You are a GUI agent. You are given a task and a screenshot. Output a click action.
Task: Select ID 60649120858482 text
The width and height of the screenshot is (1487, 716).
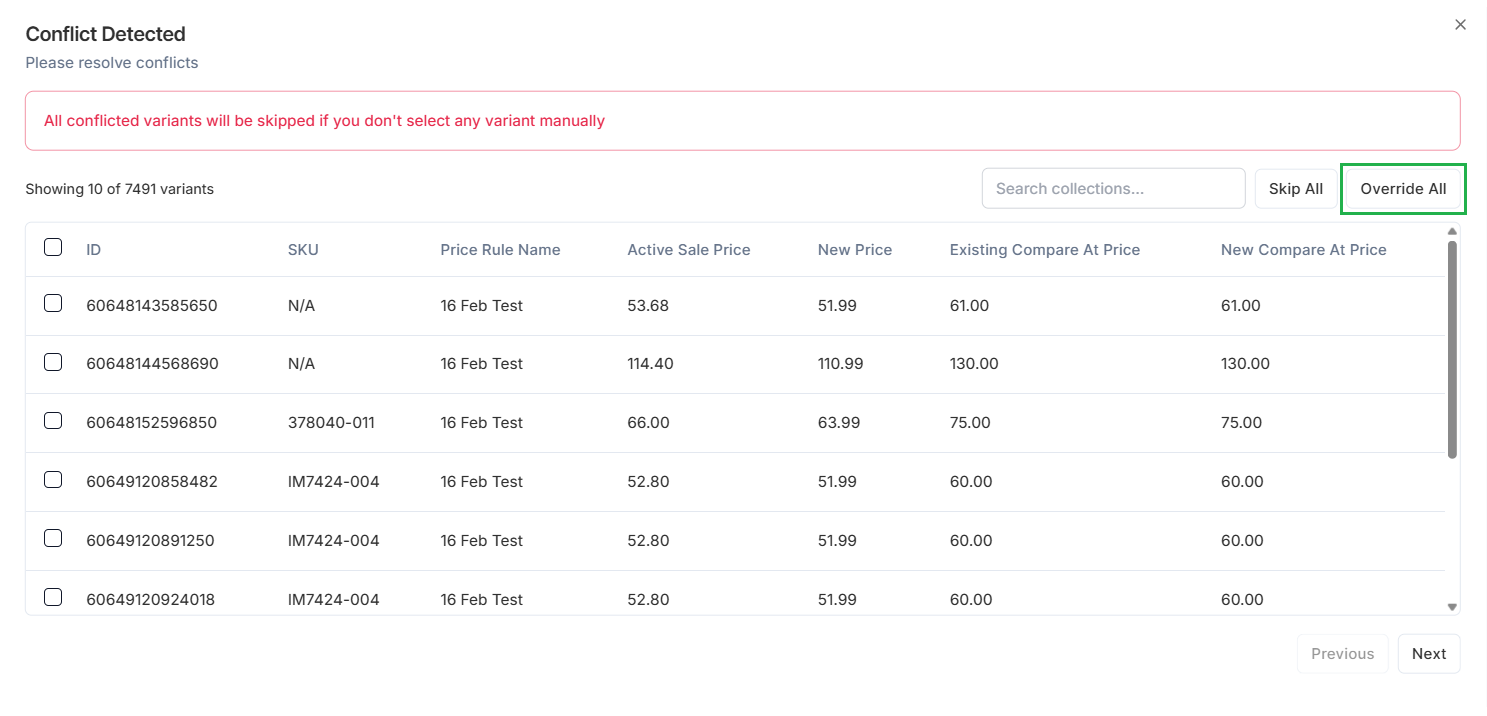[x=152, y=482]
